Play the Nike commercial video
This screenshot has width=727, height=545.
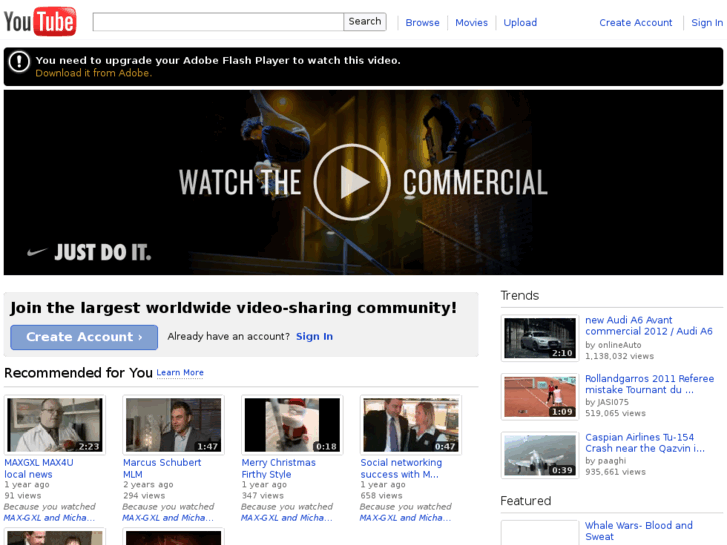coord(352,182)
